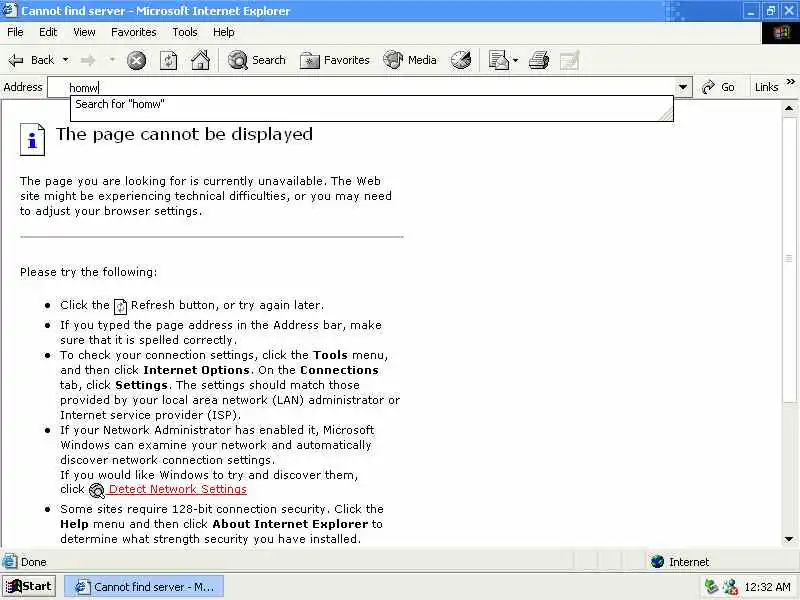The image size is (800, 600).
Task: Click the 12:32 AM system clock
Action: [767, 587]
